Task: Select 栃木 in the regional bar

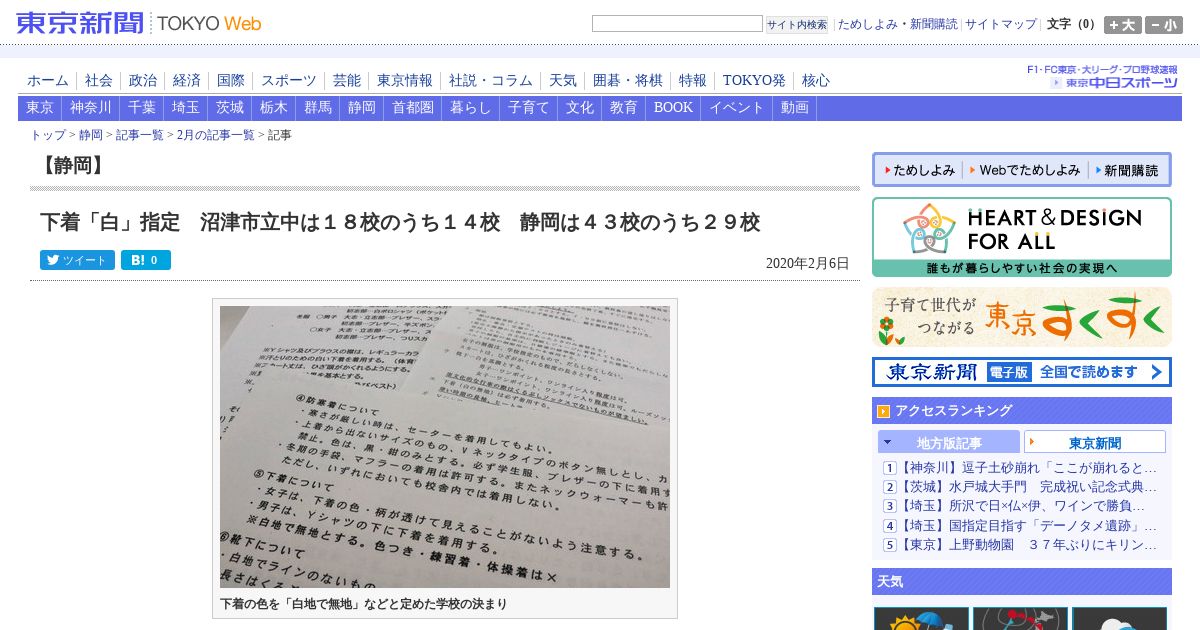Action: pyautogui.click(x=274, y=108)
